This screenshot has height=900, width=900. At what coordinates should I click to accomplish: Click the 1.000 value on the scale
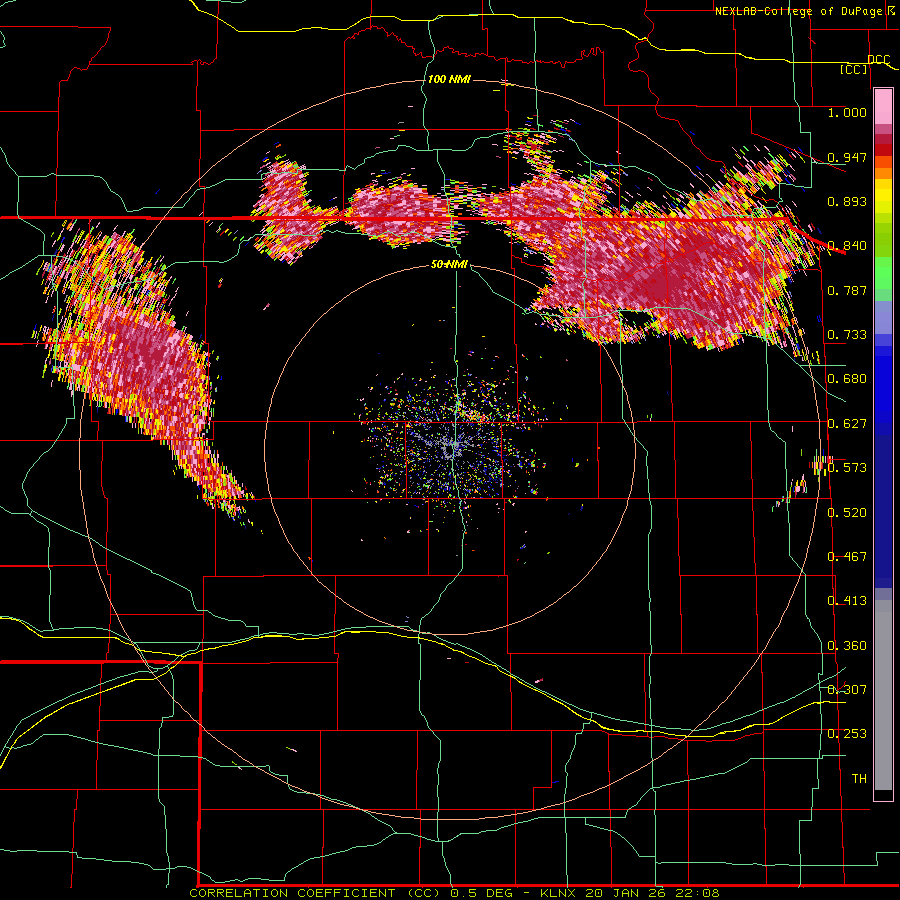pos(847,112)
